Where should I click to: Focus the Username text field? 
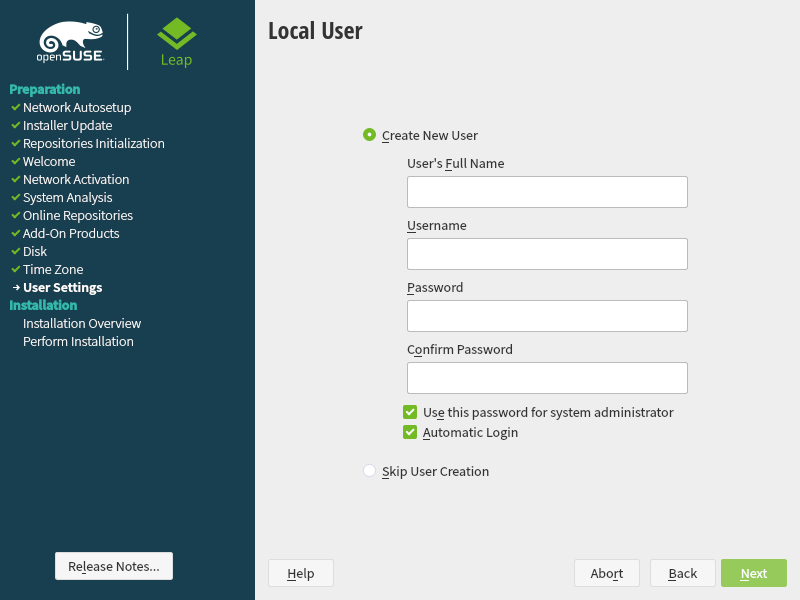[x=547, y=254]
